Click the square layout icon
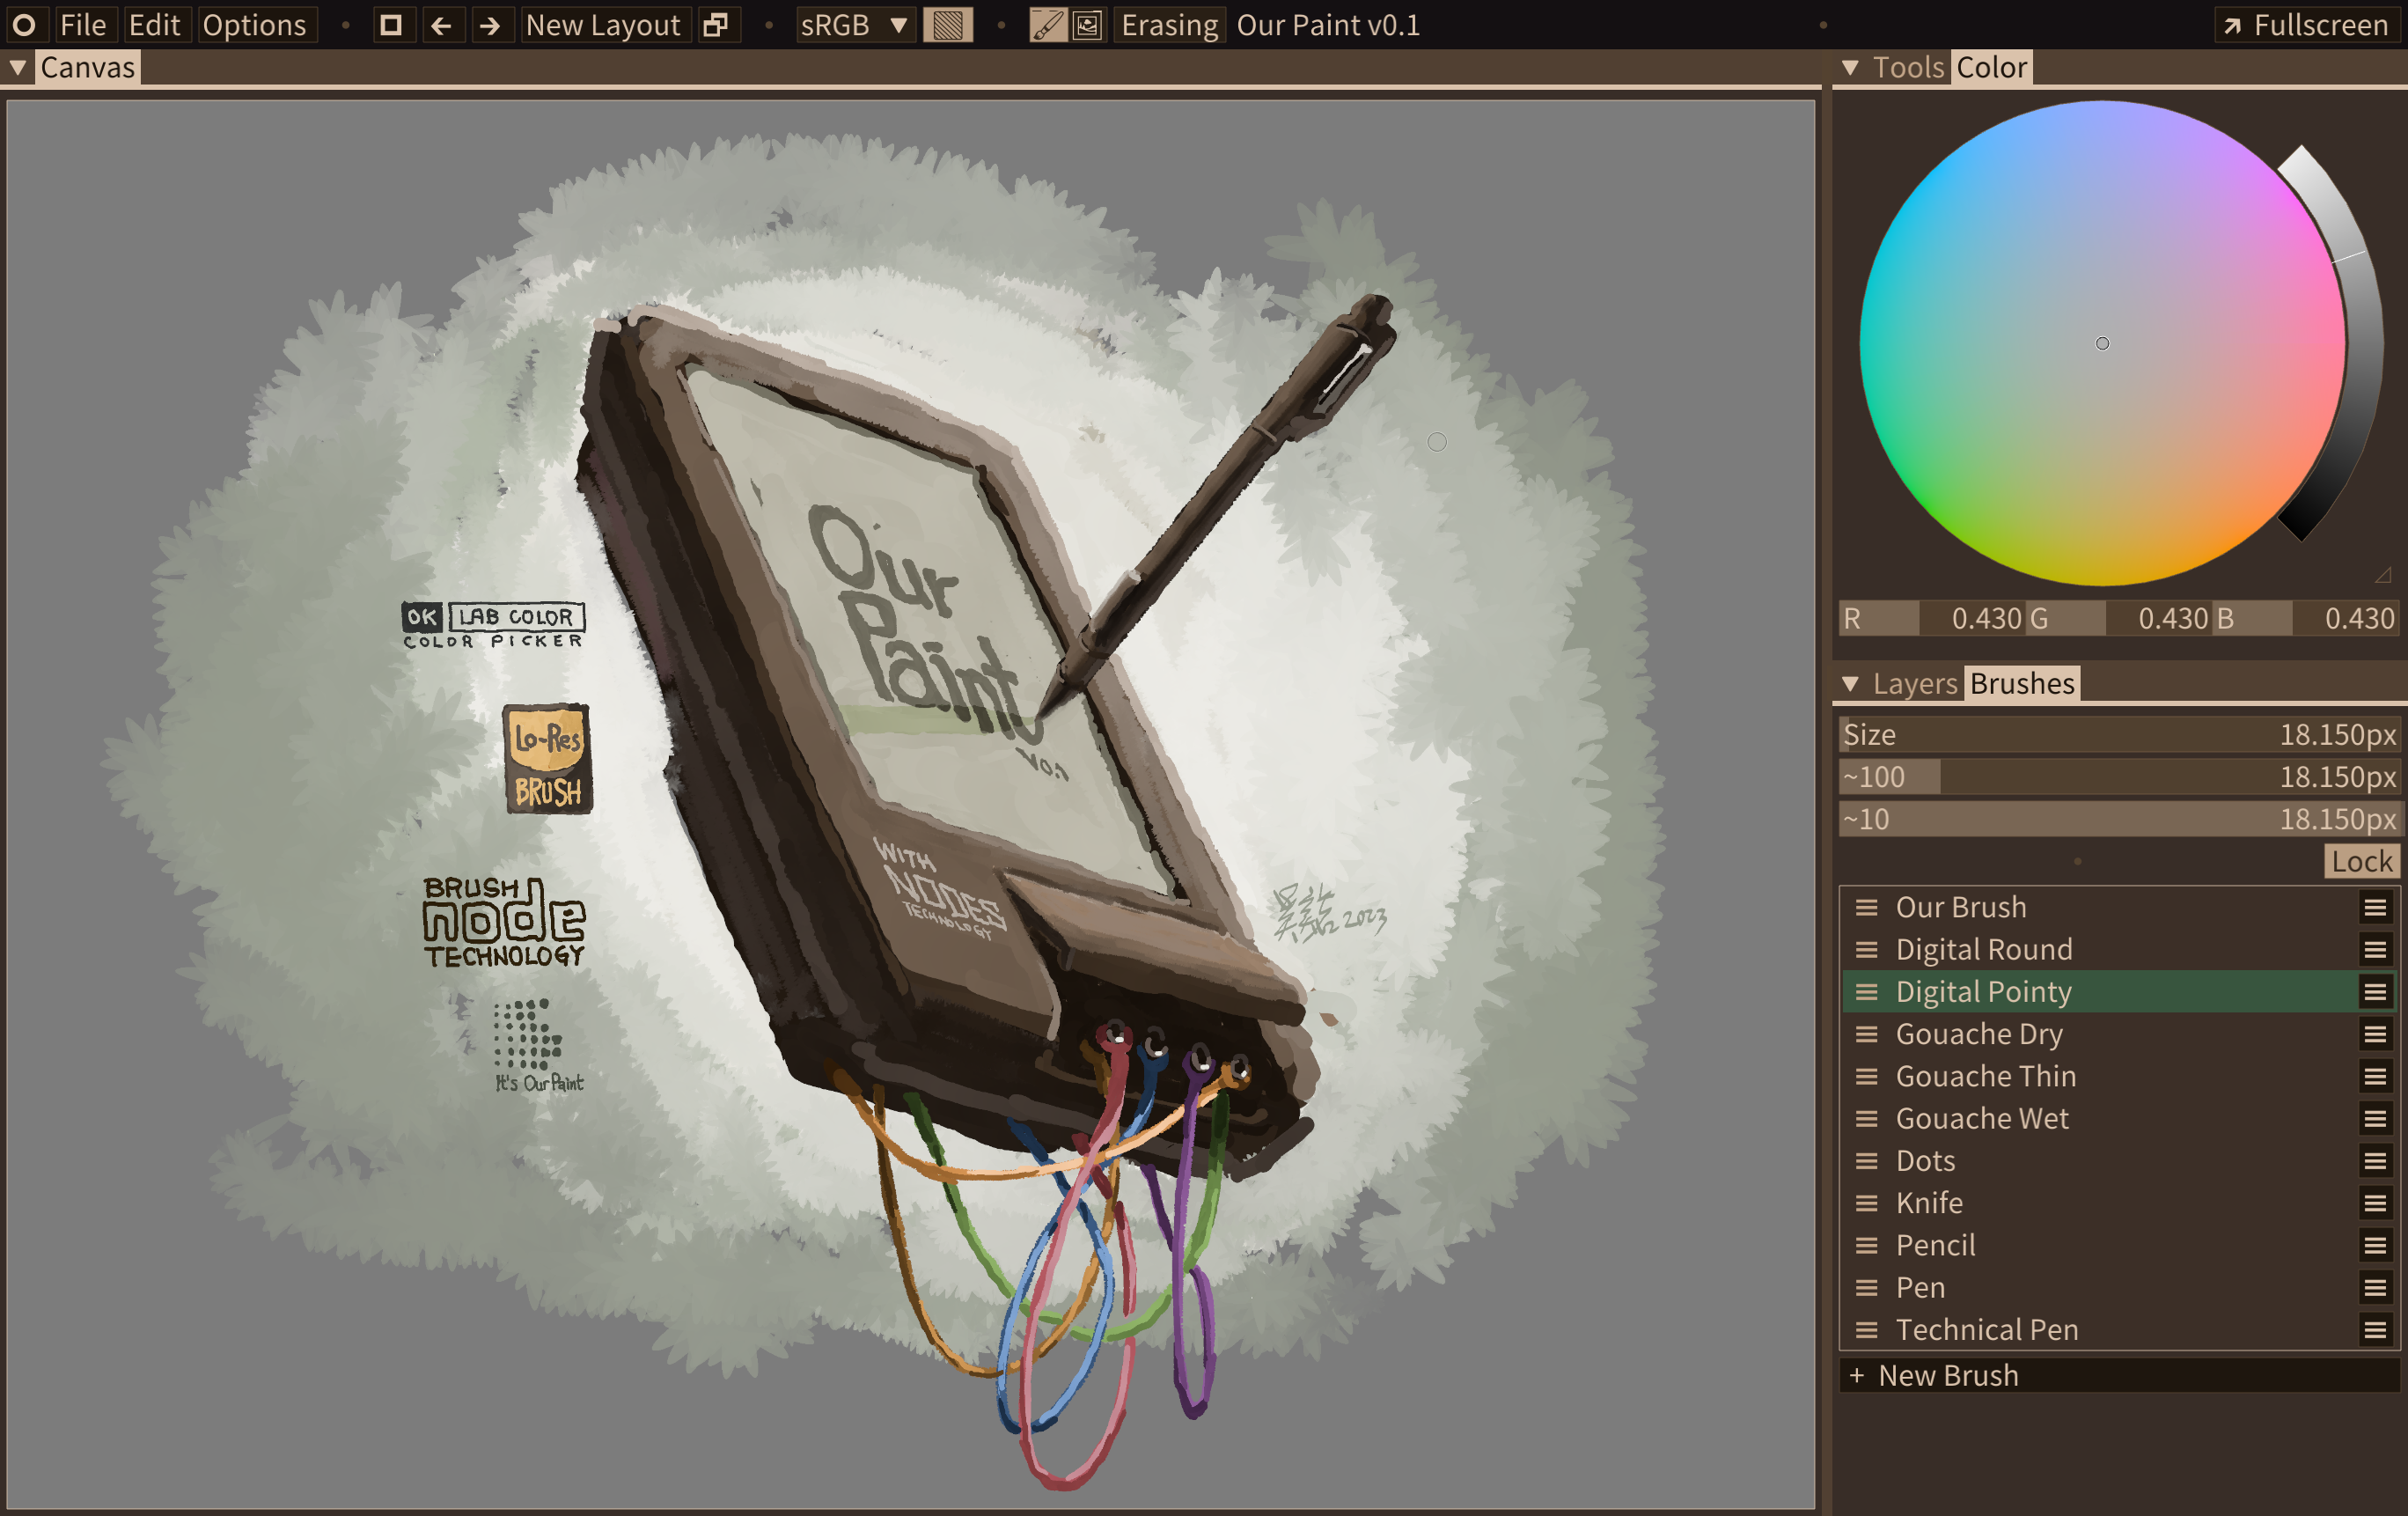The height and width of the screenshot is (1516, 2408). pos(391,24)
